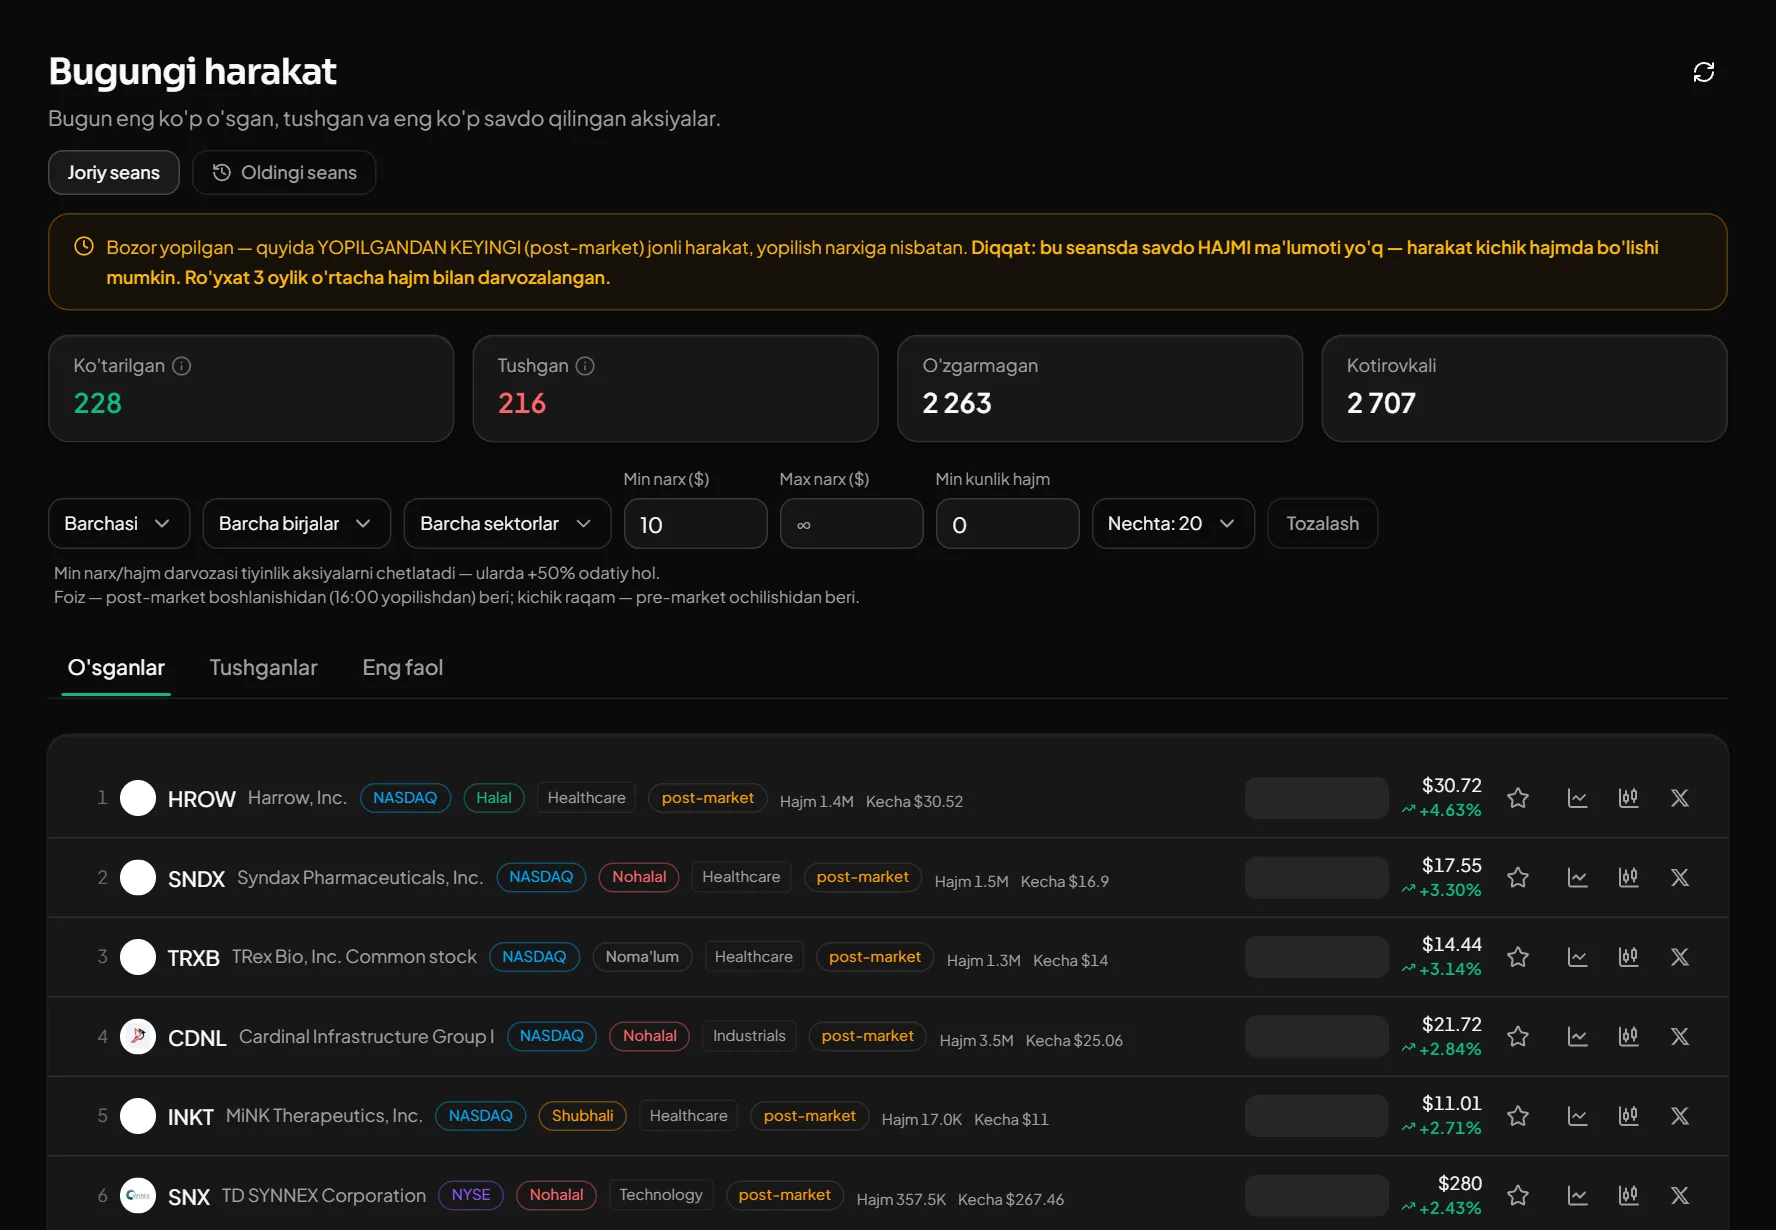1776x1230 pixels.
Task: Open candlestick chart for SNDX row
Action: coord(1629,877)
